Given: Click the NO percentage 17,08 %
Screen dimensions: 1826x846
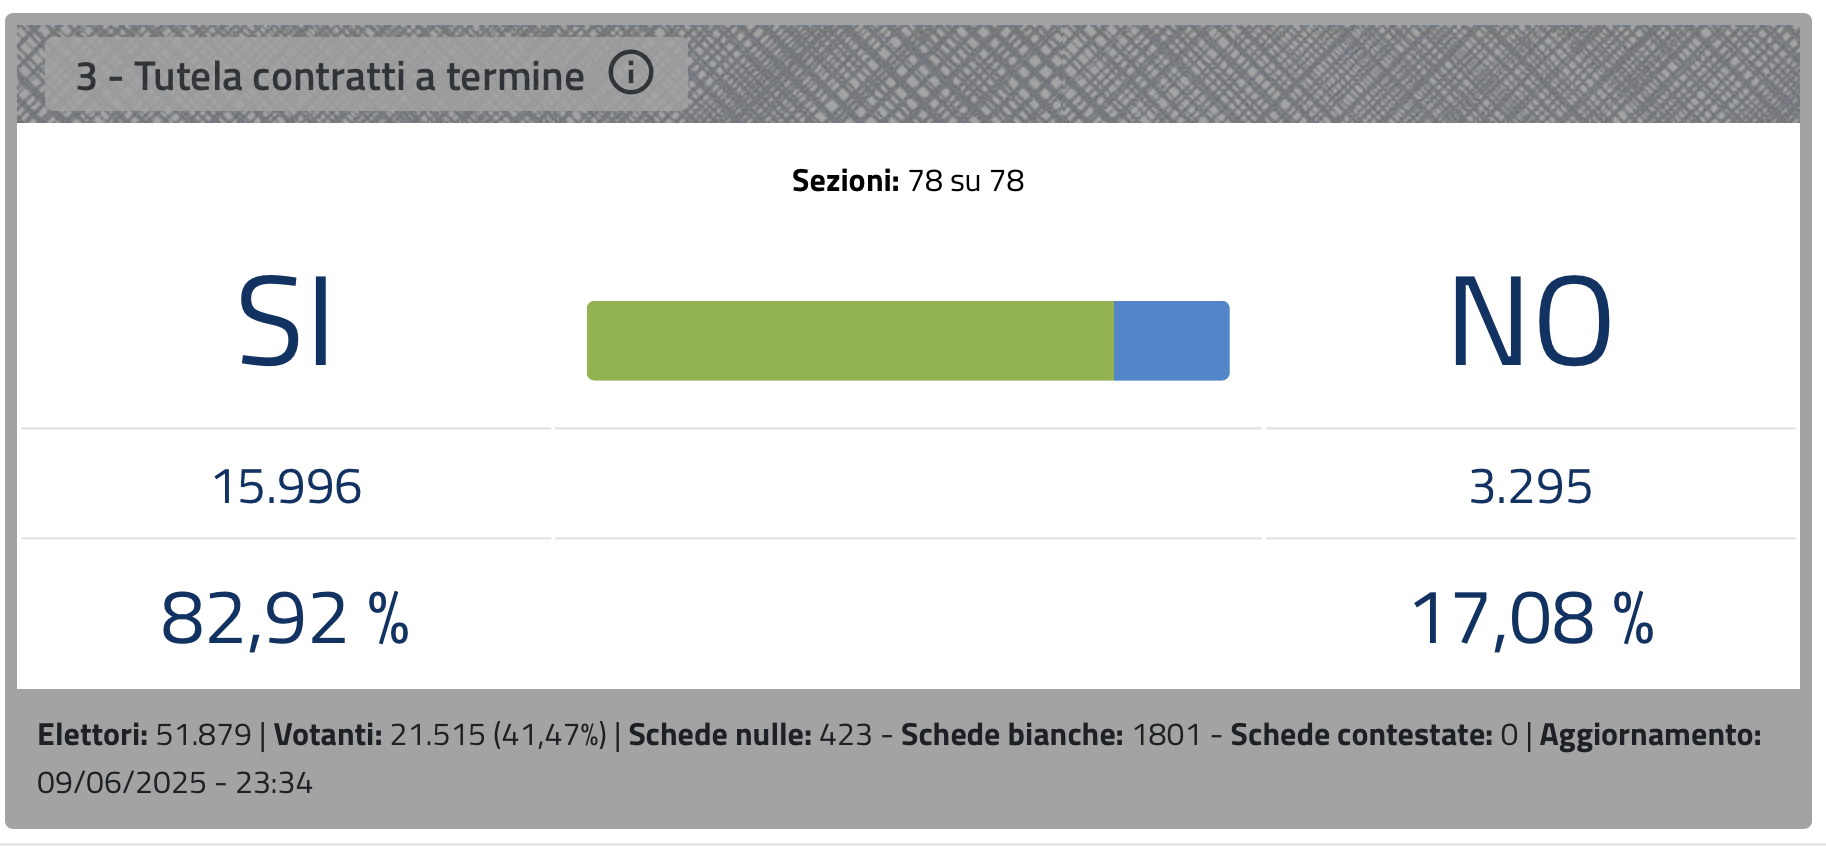Looking at the screenshot, I should click(1532, 618).
